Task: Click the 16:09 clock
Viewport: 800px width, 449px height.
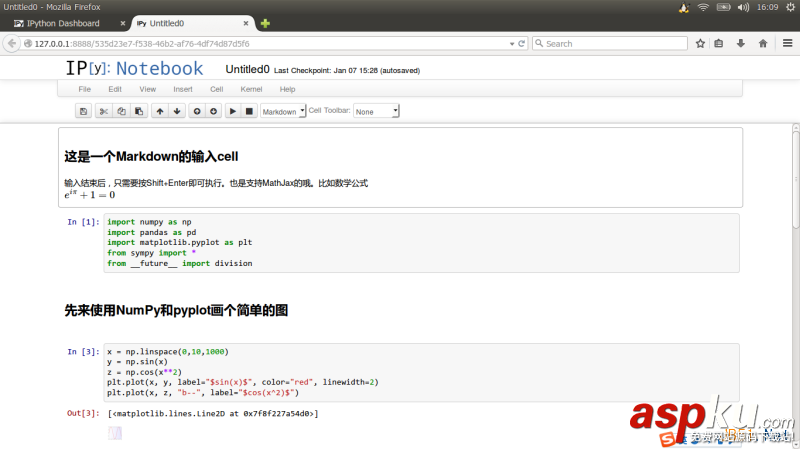Action: click(767, 7)
